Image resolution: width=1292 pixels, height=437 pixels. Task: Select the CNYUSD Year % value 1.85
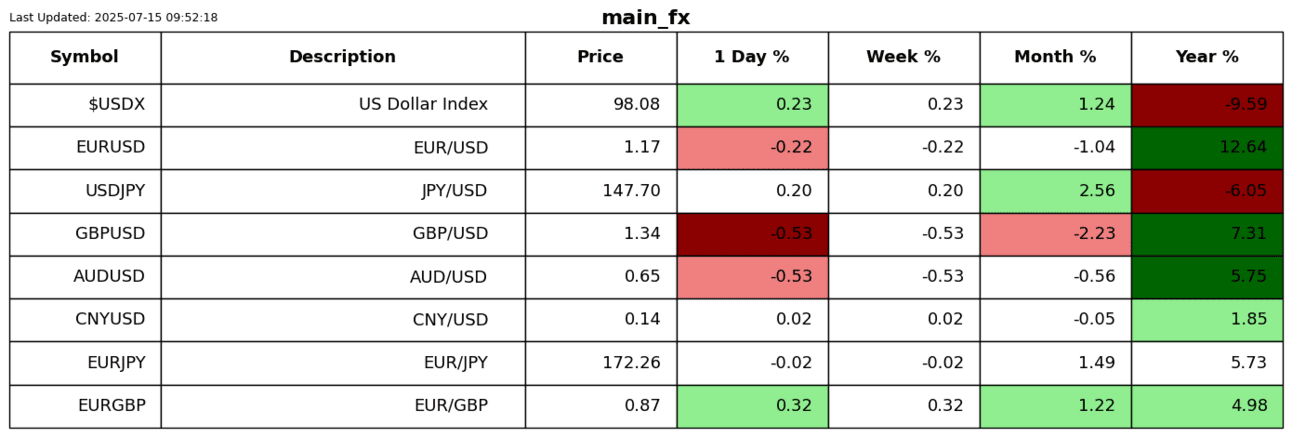(x=1207, y=320)
